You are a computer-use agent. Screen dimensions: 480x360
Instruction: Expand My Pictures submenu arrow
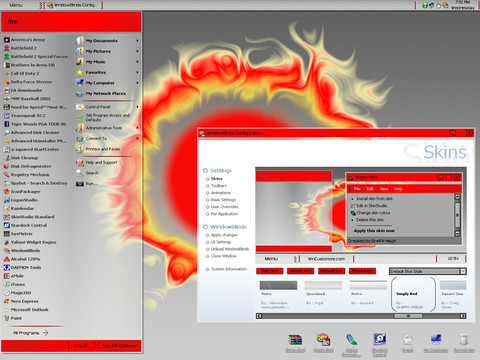(x=137, y=51)
